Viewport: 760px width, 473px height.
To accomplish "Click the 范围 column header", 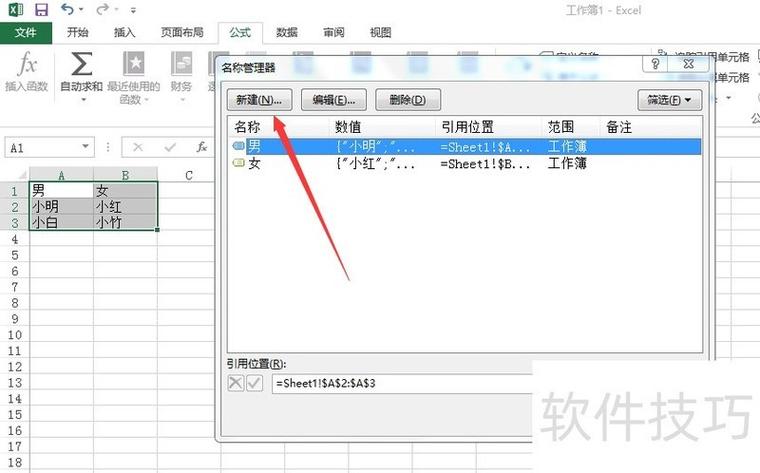I will 570,127.
